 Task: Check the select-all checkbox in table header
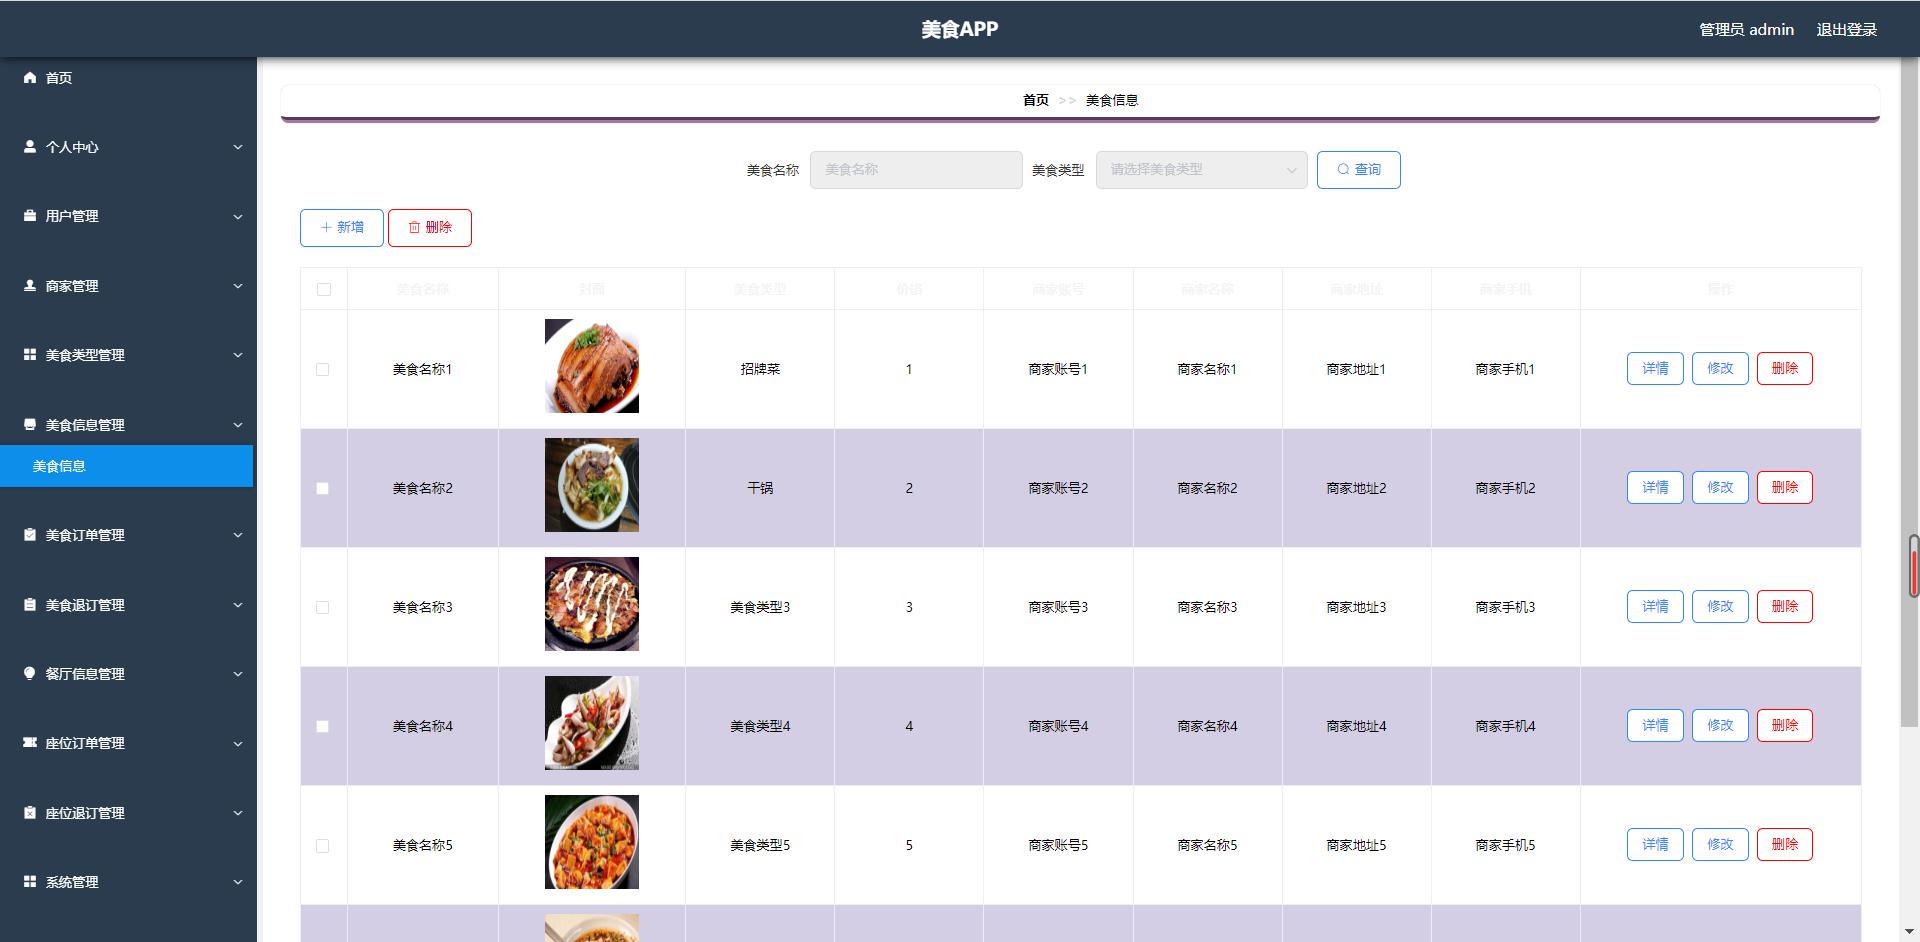pyautogui.click(x=322, y=289)
